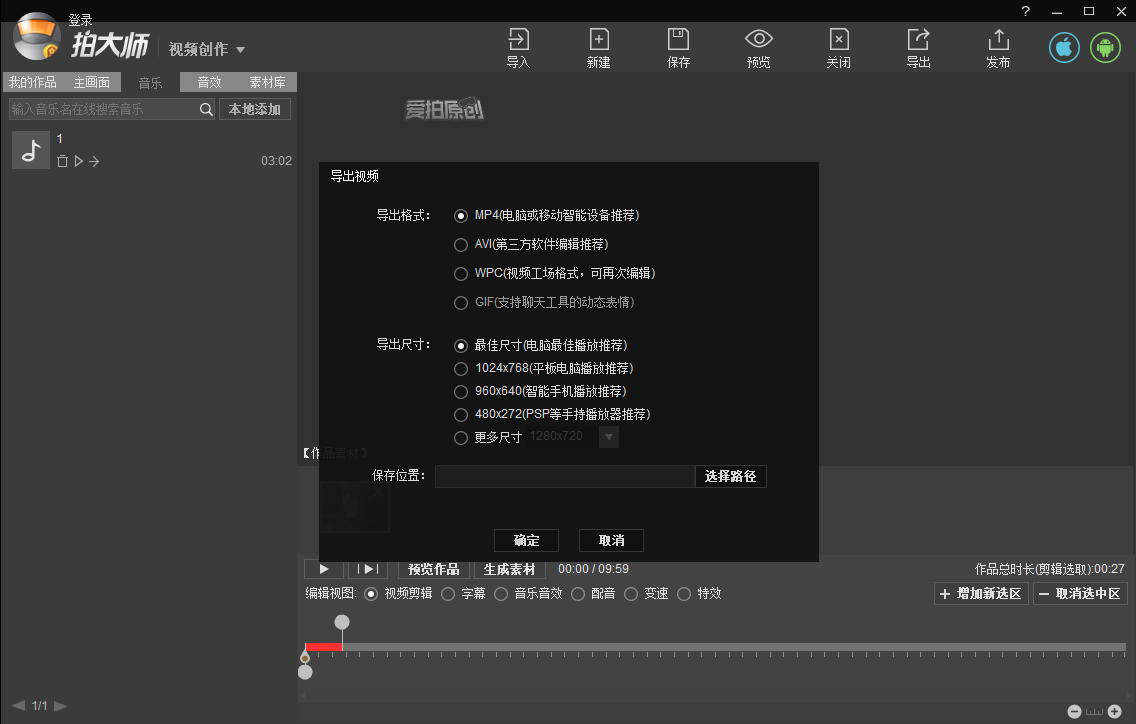Open the 视频创作 mode dropdown
Viewport: 1136px width, 724px height.
click(x=207, y=47)
